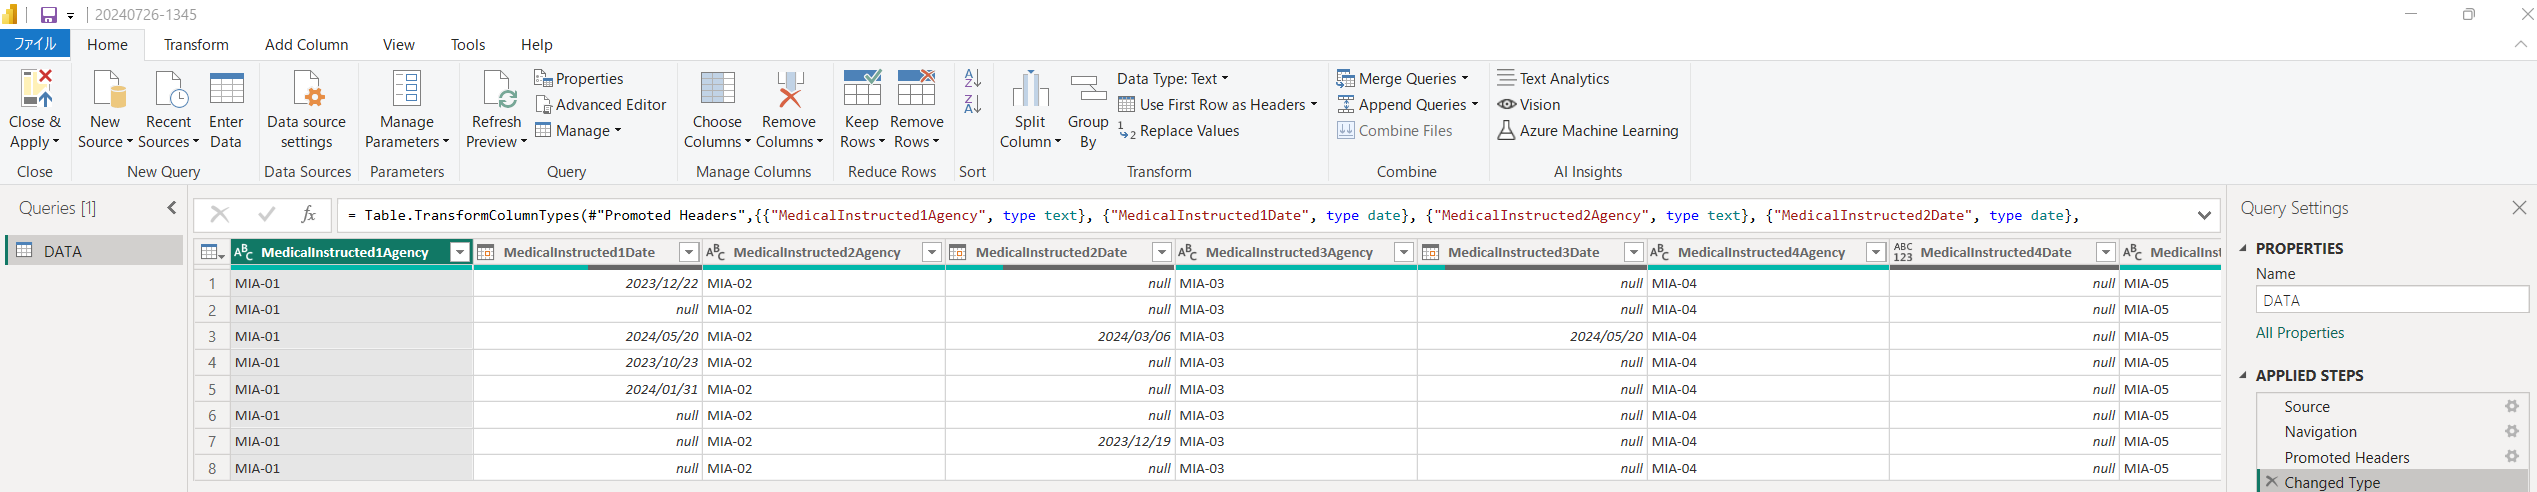The image size is (2537, 492).
Task: Collapse the PROPERTIES section
Action: click(x=2243, y=248)
